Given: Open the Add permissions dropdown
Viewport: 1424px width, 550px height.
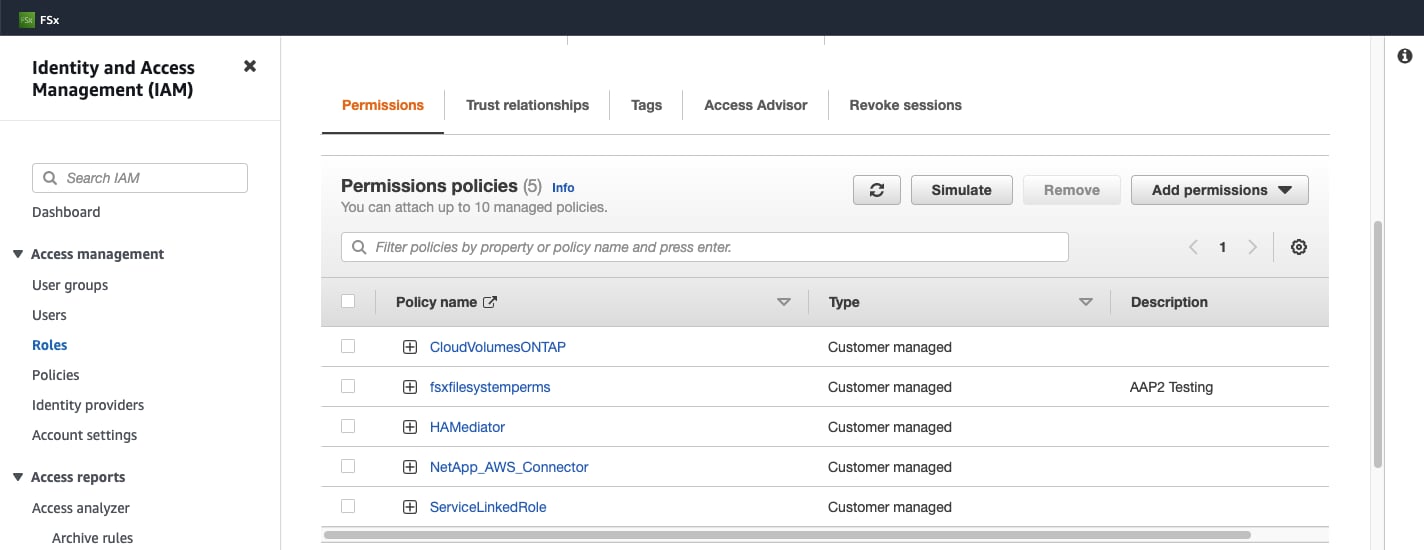Looking at the screenshot, I should coord(1219,190).
